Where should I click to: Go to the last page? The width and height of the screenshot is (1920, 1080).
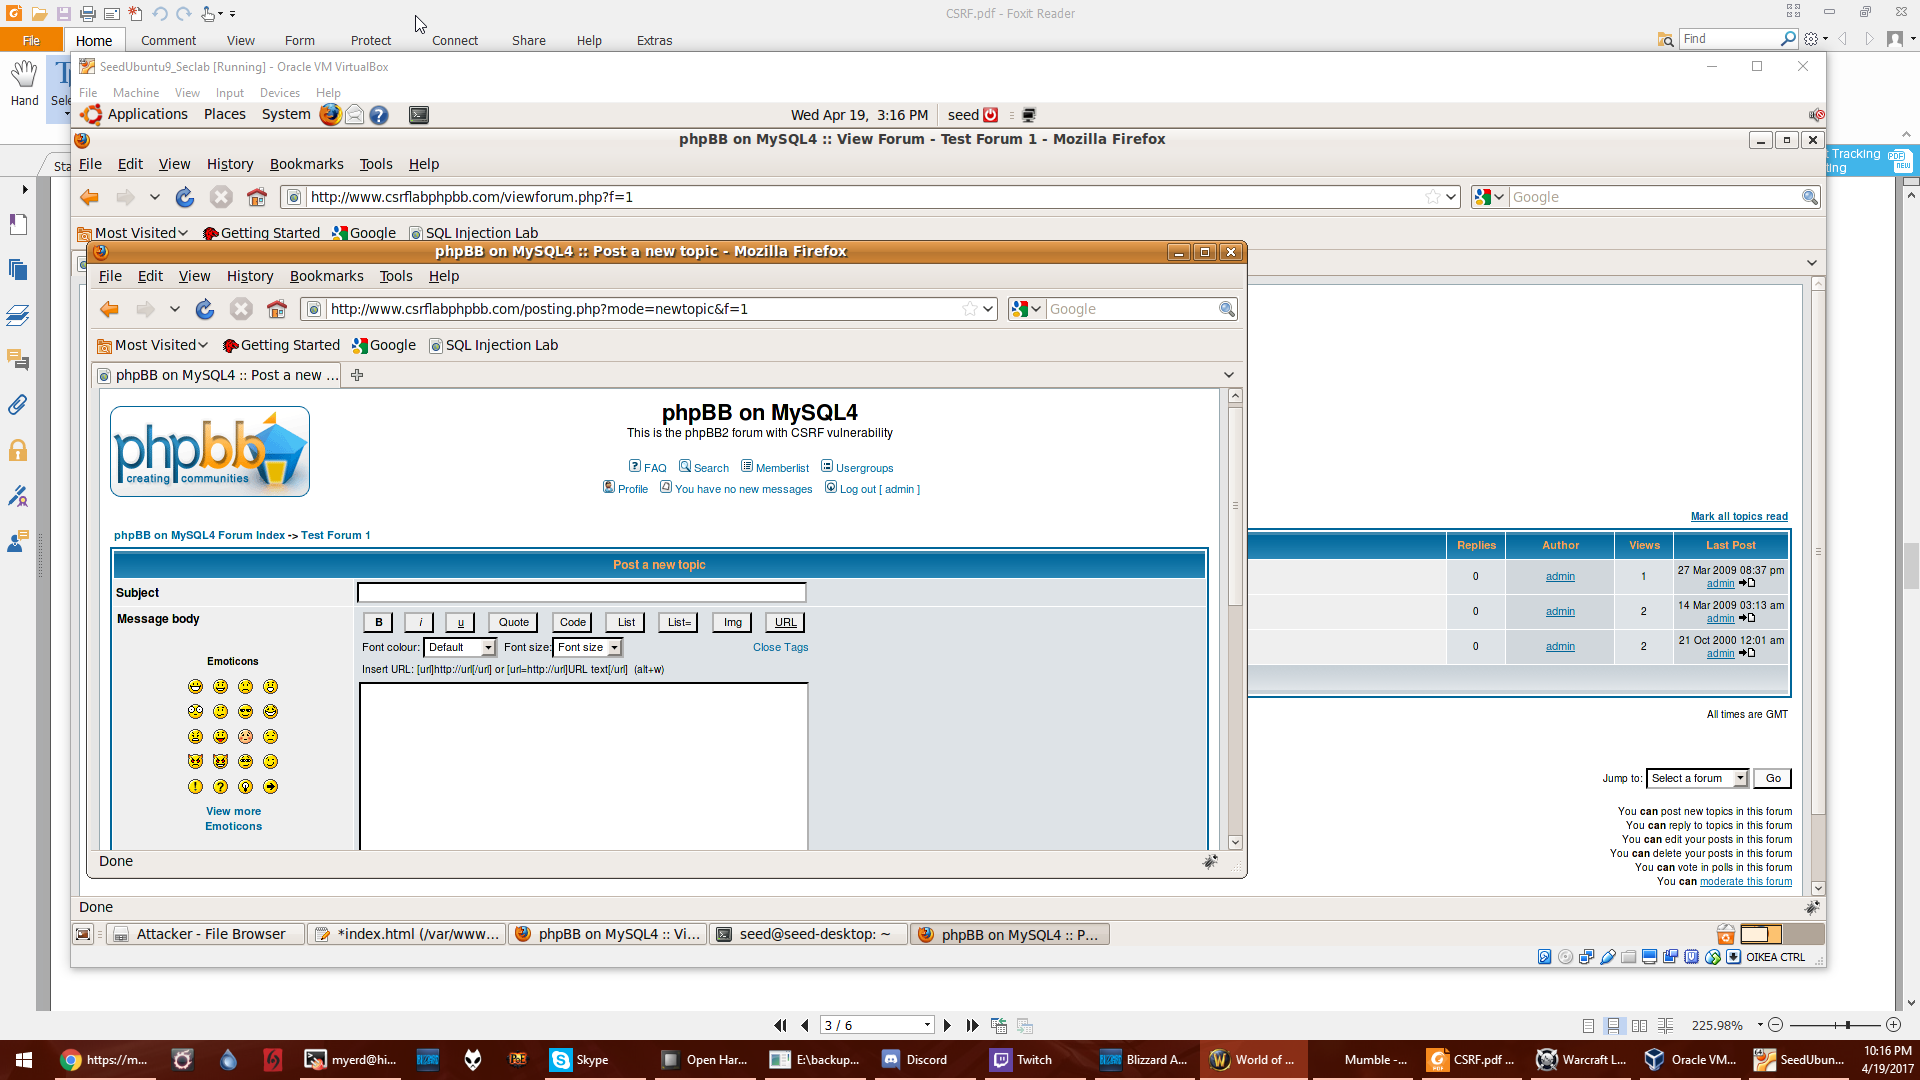click(972, 1025)
